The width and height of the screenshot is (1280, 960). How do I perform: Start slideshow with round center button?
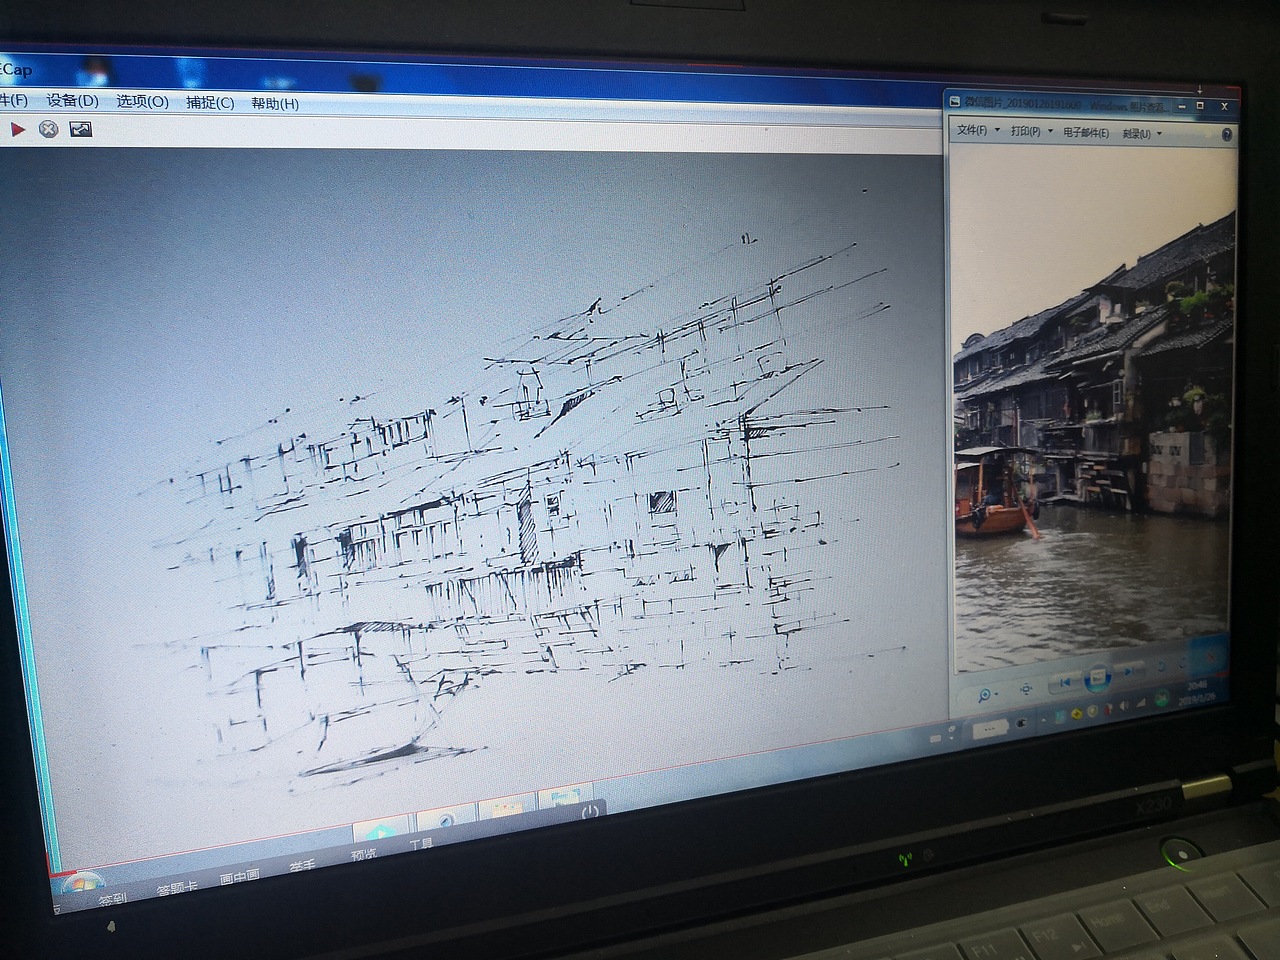tap(1098, 677)
